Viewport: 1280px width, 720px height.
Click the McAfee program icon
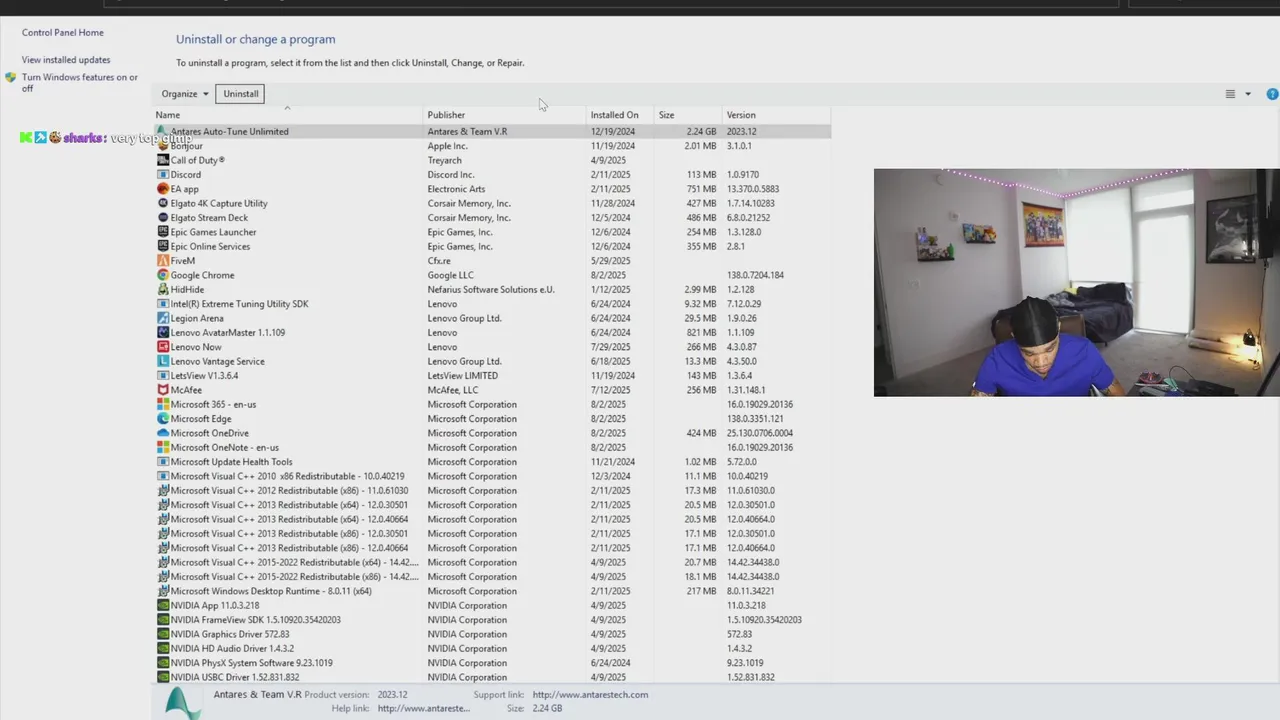click(163, 390)
